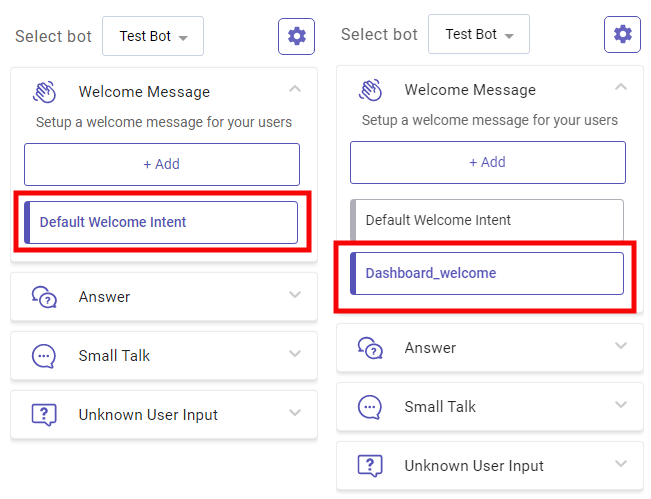Click Welcome Message title in right panel
This screenshot has height=499, width=651.
[x=470, y=90]
